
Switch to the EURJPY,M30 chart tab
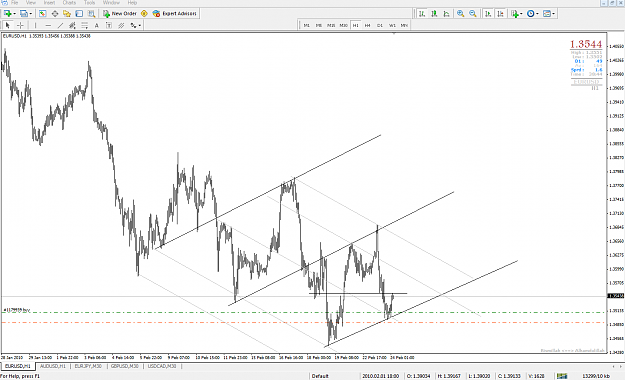tap(88, 366)
